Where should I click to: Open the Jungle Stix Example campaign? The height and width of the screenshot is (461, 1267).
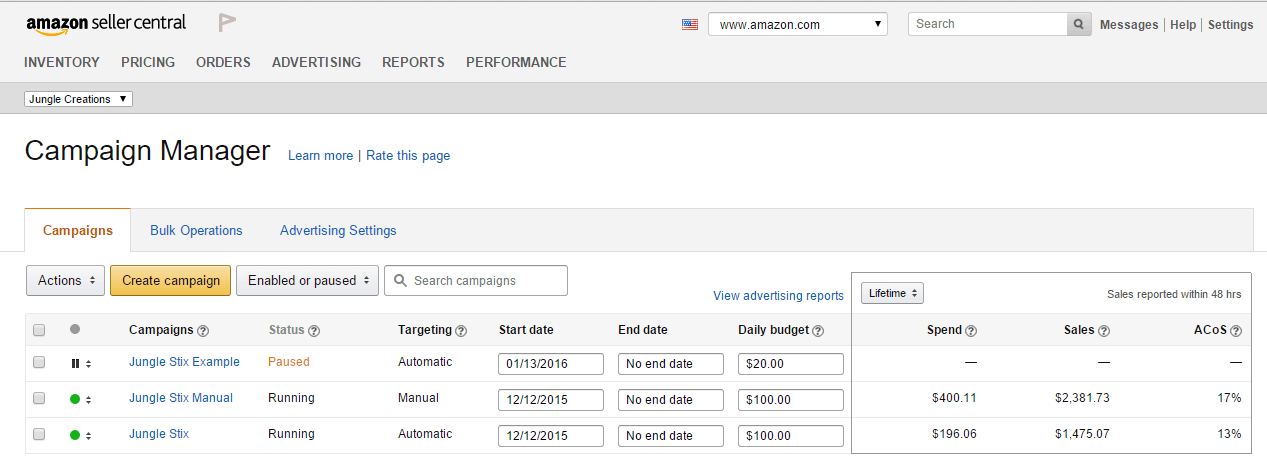coord(184,362)
